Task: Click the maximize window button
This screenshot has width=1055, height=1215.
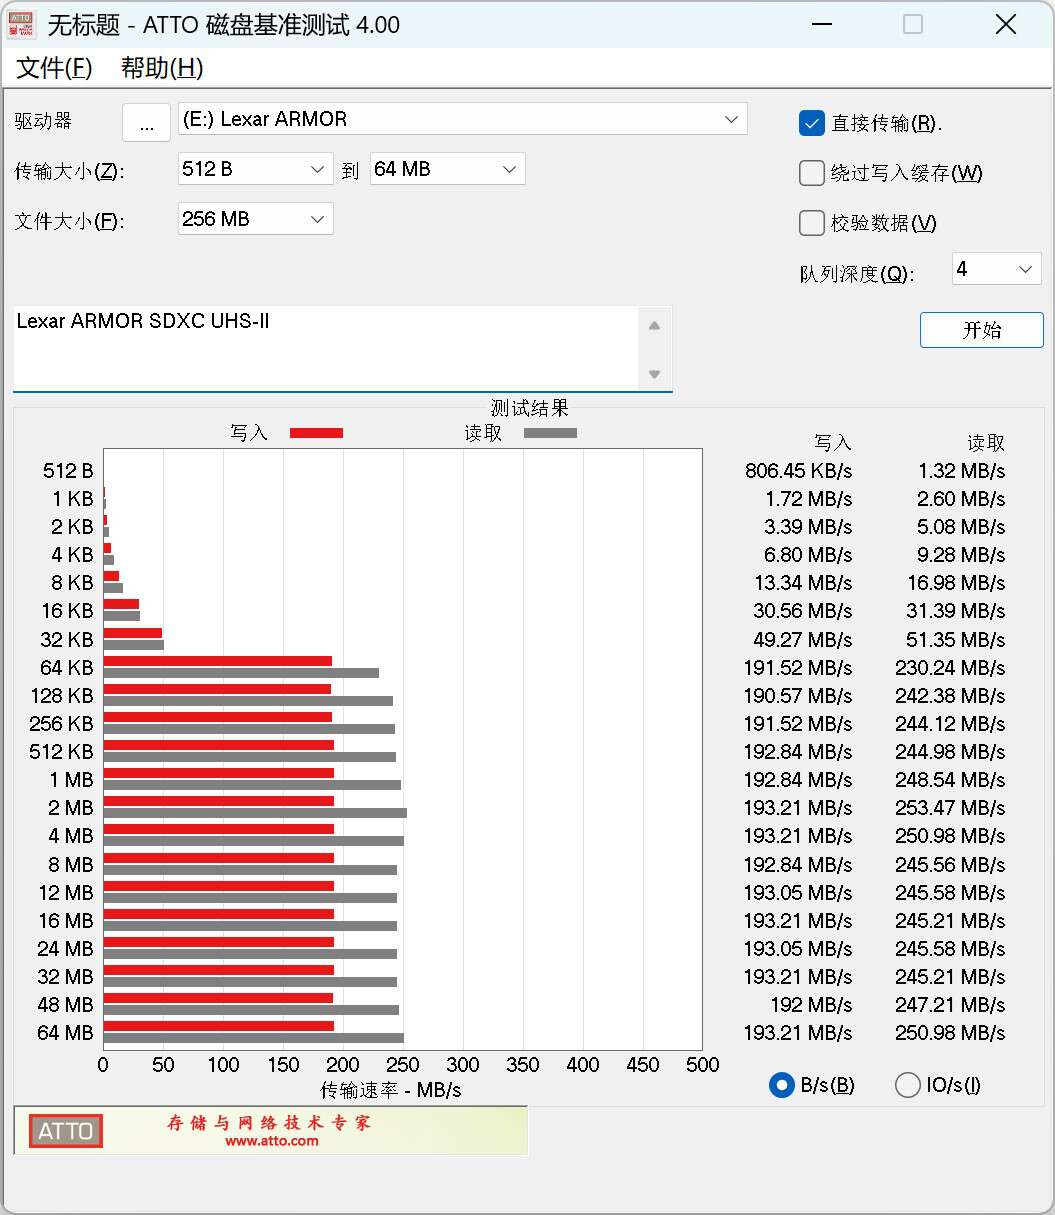Action: click(x=913, y=25)
